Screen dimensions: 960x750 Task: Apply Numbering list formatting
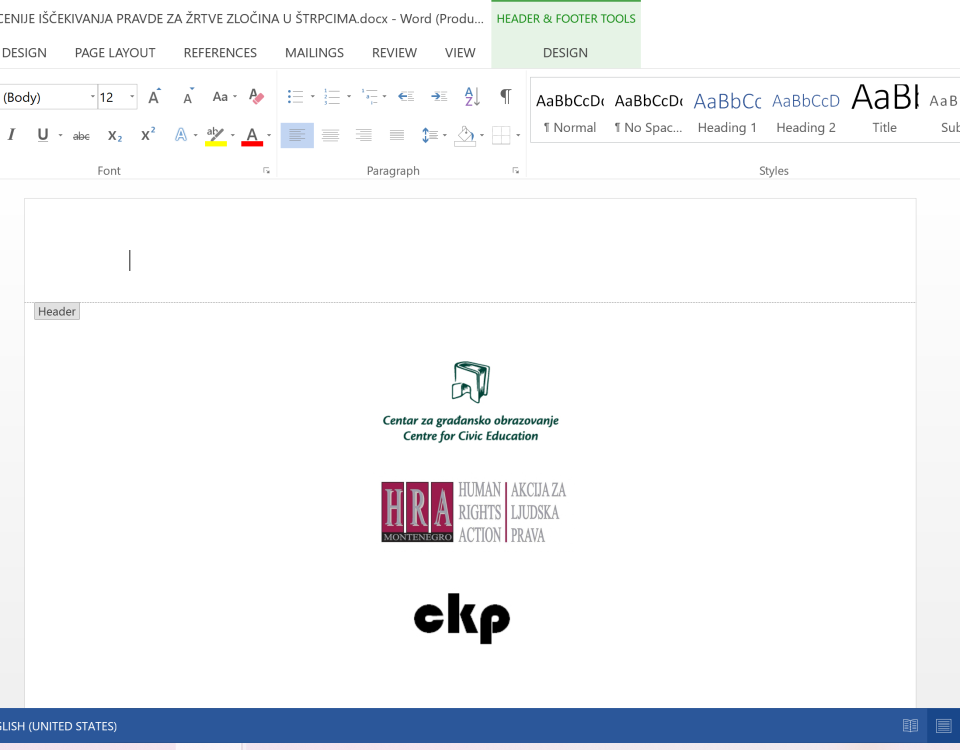(x=332, y=96)
